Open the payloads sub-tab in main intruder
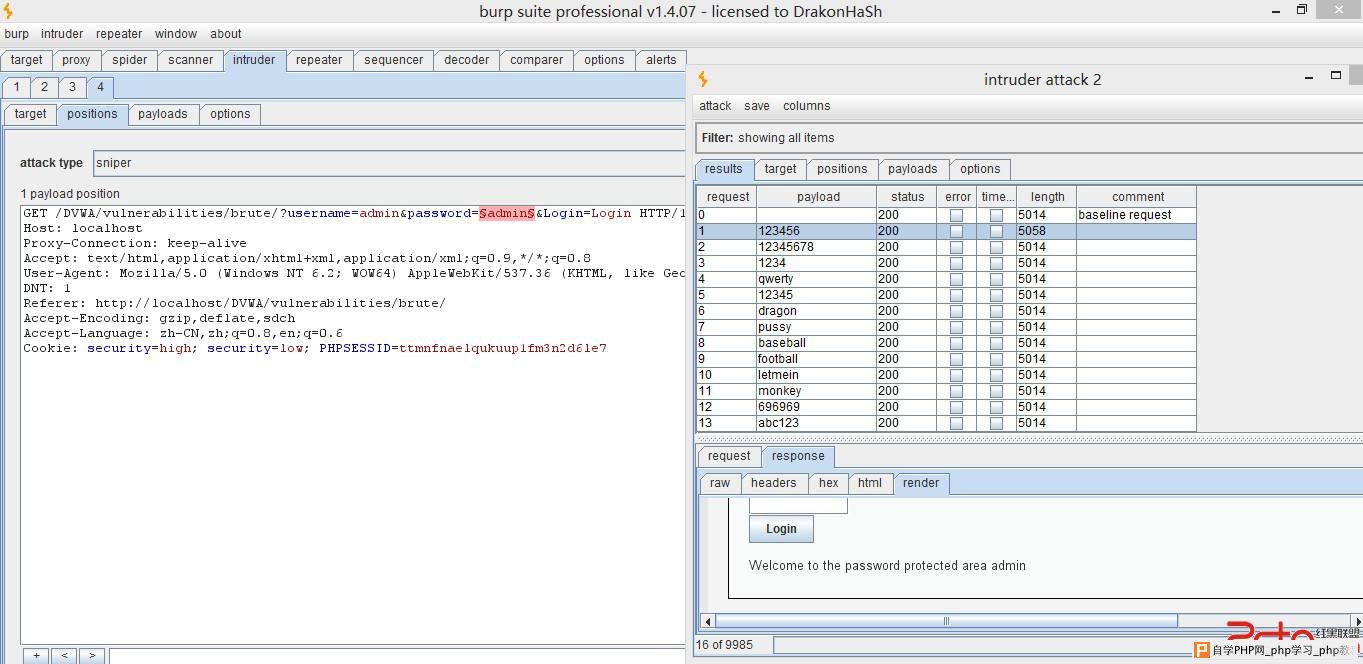Viewport: 1363px width, 664px height. (163, 114)
